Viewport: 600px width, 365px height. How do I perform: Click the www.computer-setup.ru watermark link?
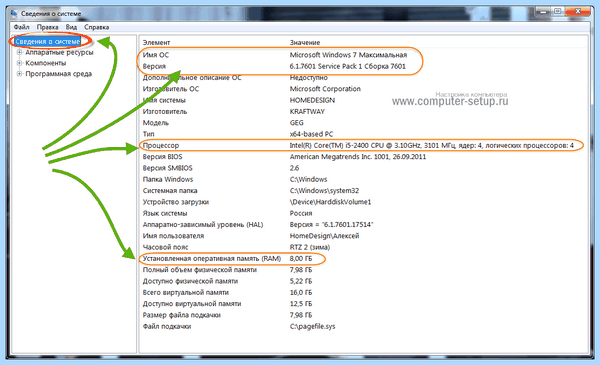tap(450, 101)
